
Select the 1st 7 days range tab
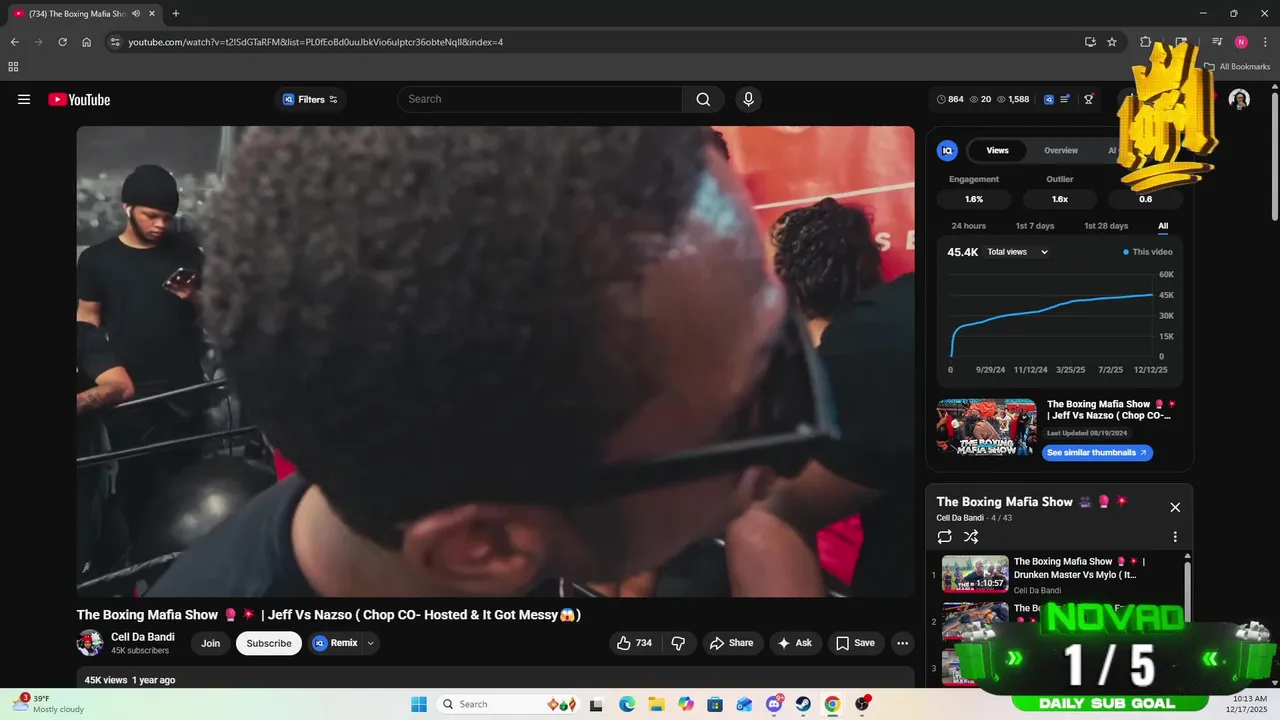tap(1035, 226)
